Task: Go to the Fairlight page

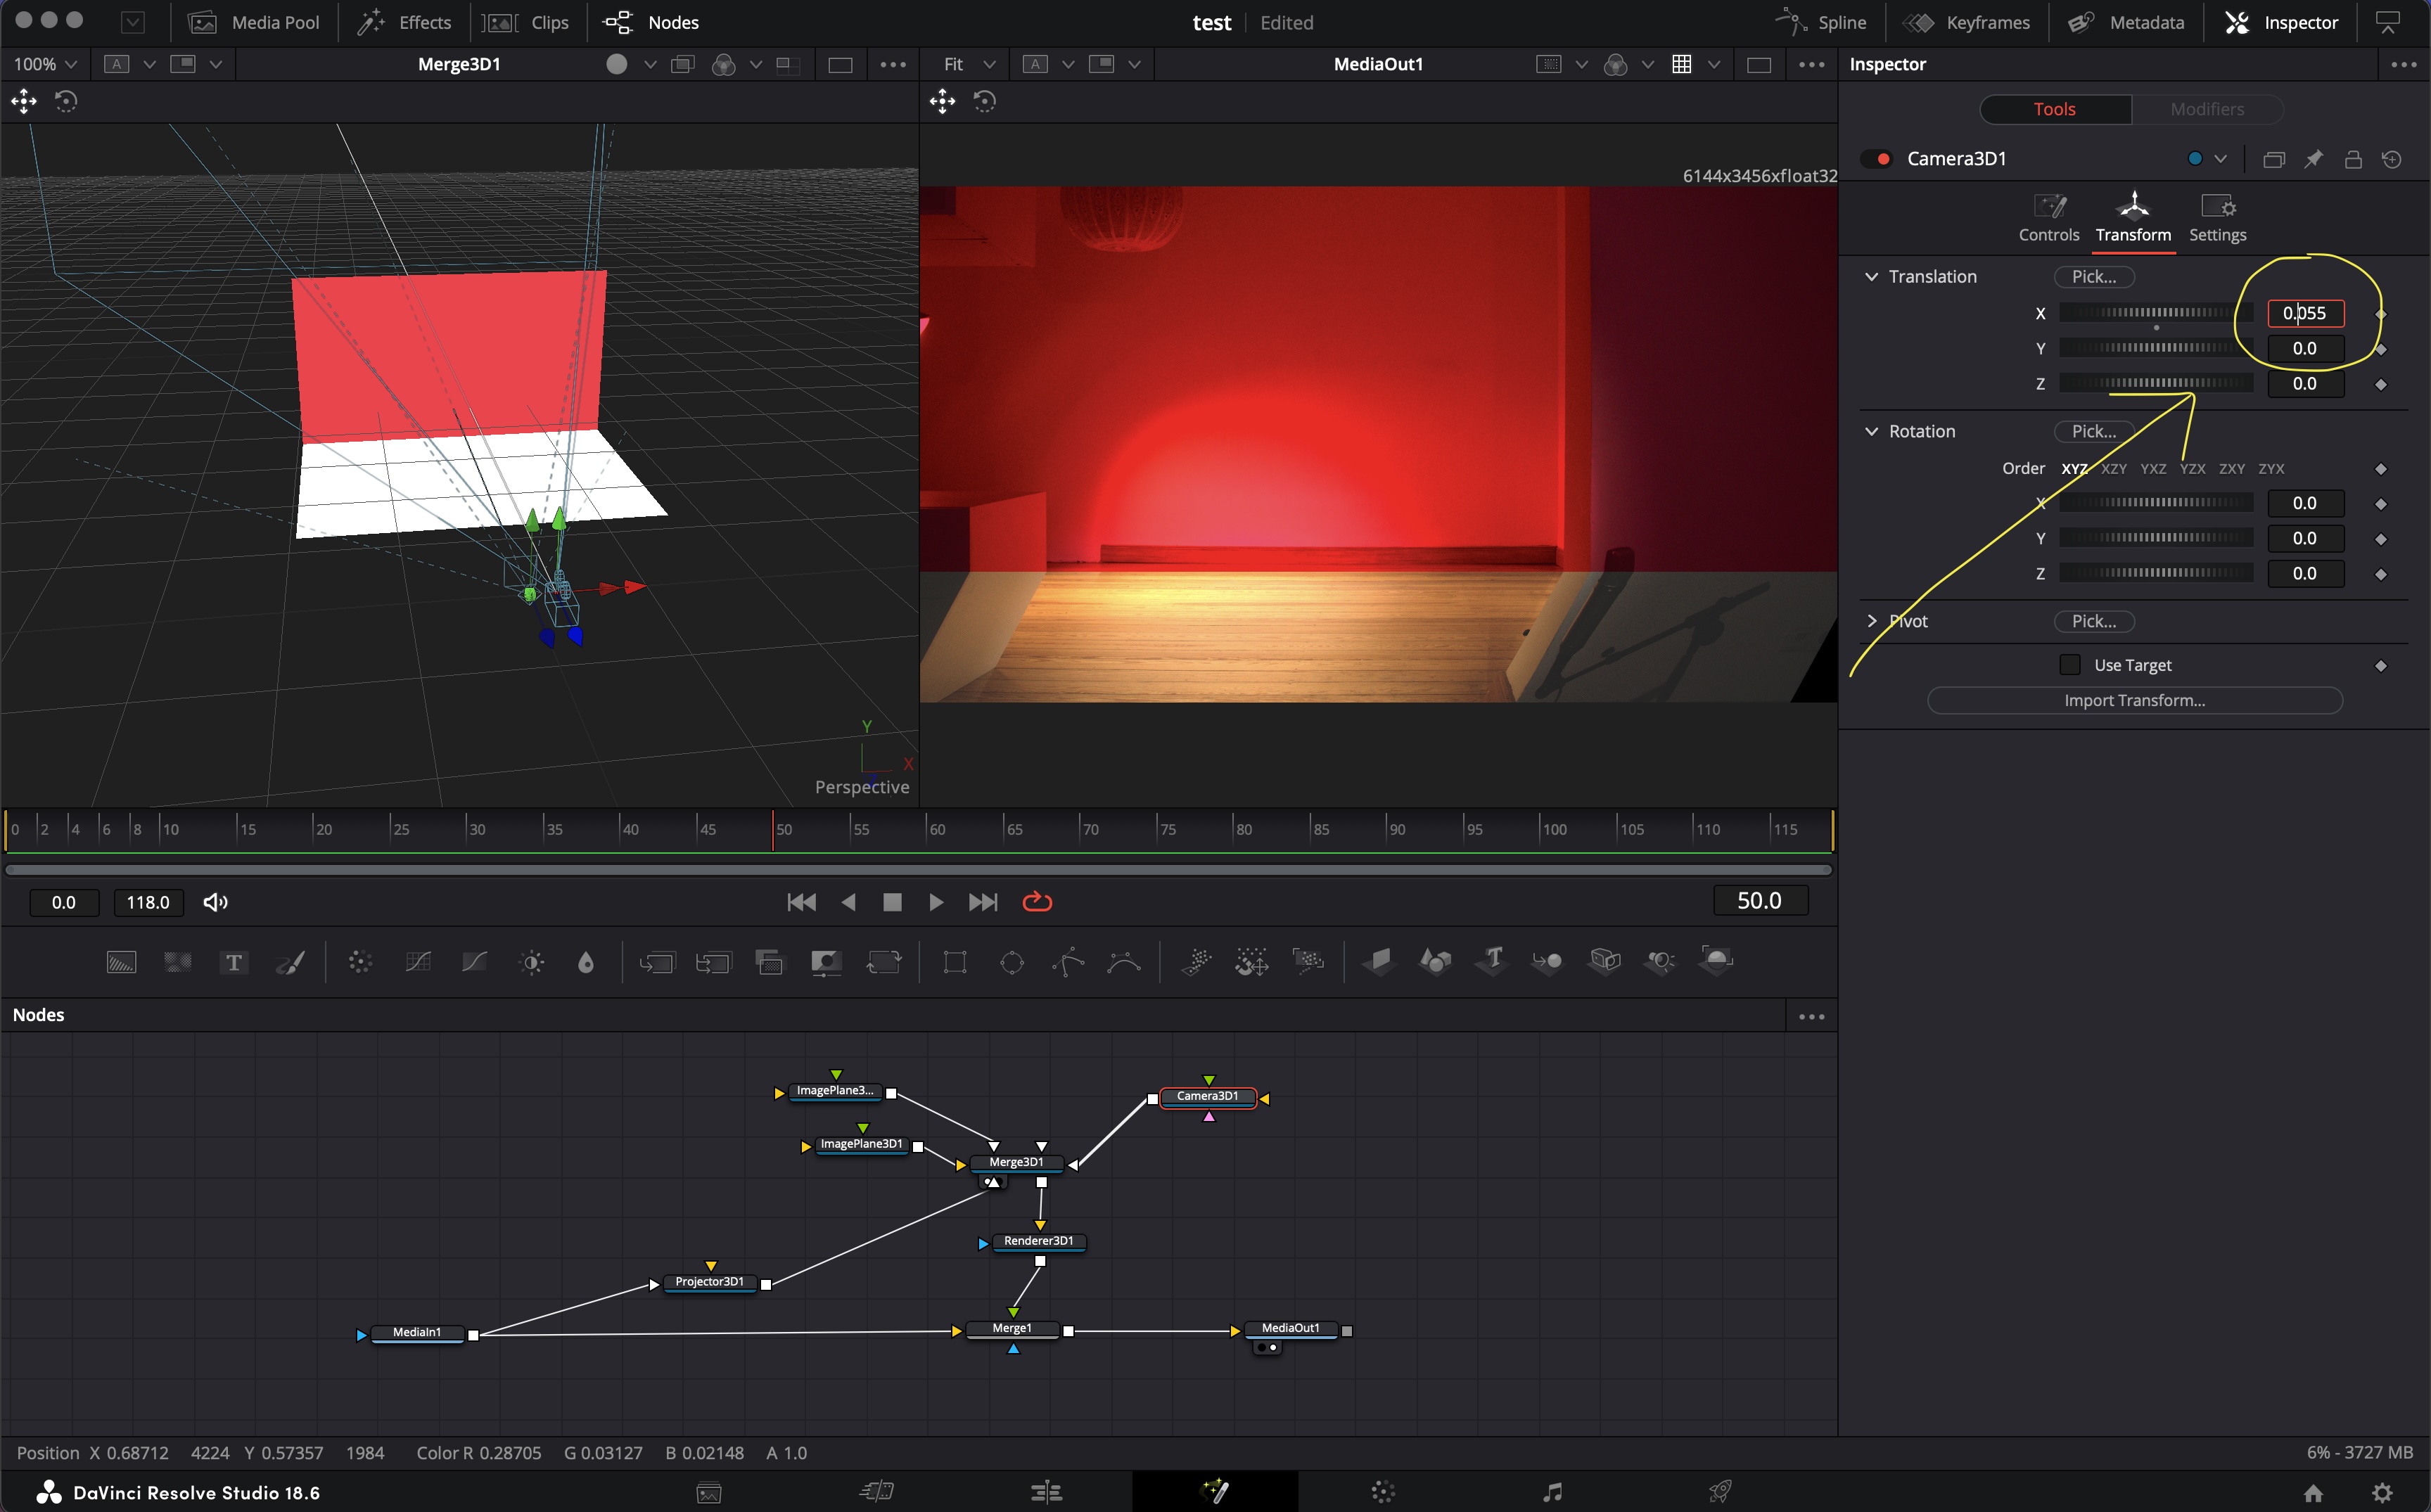Action: [x=1552, y=1492]
